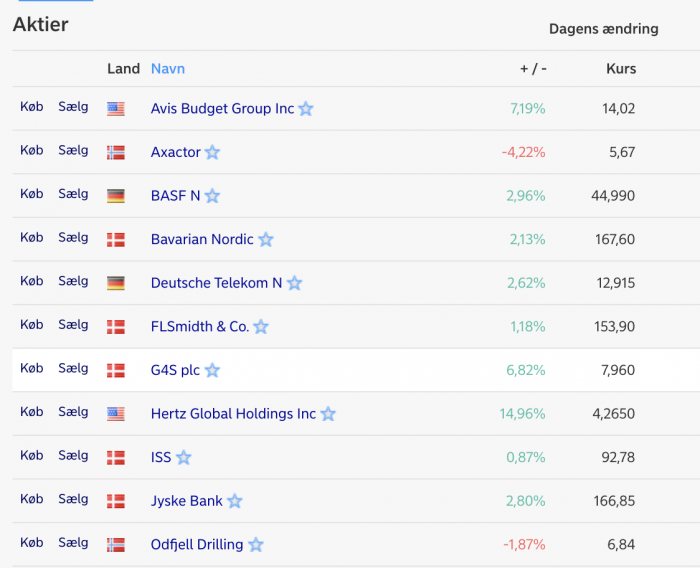
Task: Open Avis Budget Group Inc stock page
Action: click(222, 109)
